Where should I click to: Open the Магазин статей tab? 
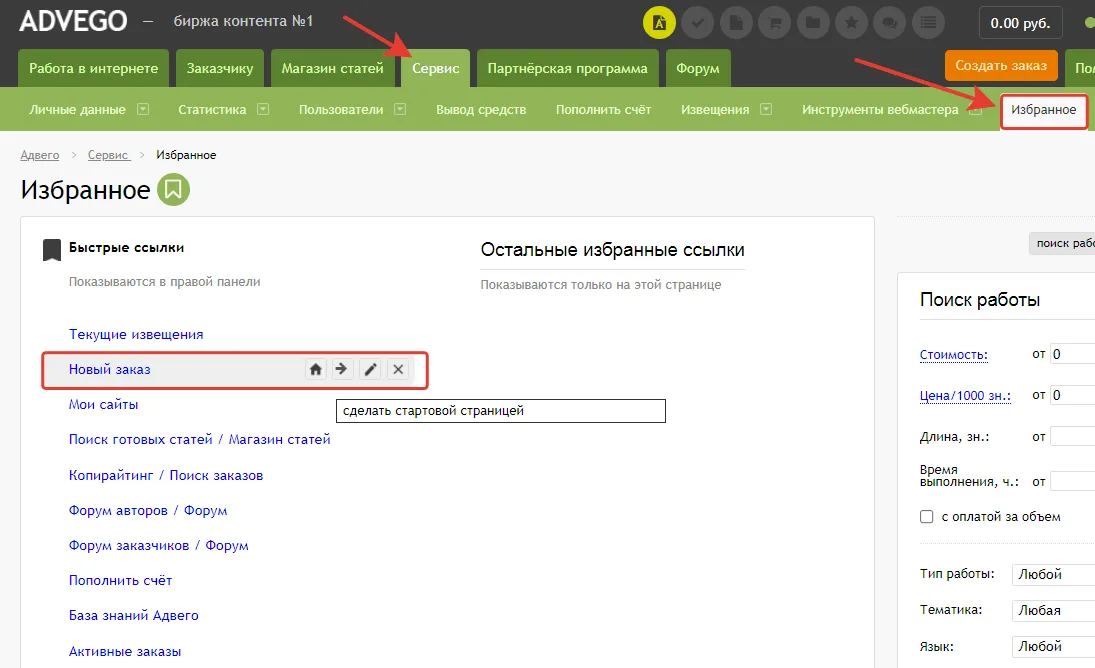point(332,68)
